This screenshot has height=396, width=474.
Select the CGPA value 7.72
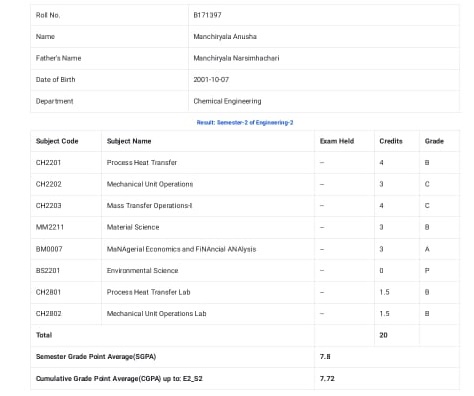pyautogui.click(x=327, y=379)
